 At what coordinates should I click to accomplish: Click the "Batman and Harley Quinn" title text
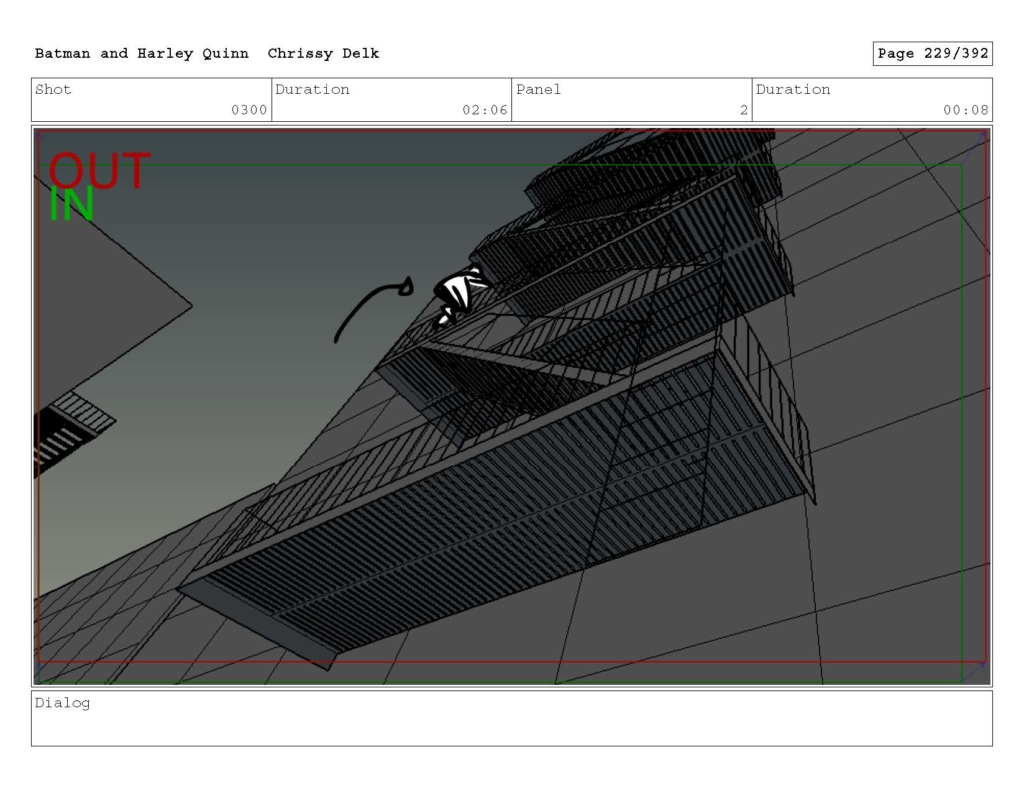[x=142, y=54]
